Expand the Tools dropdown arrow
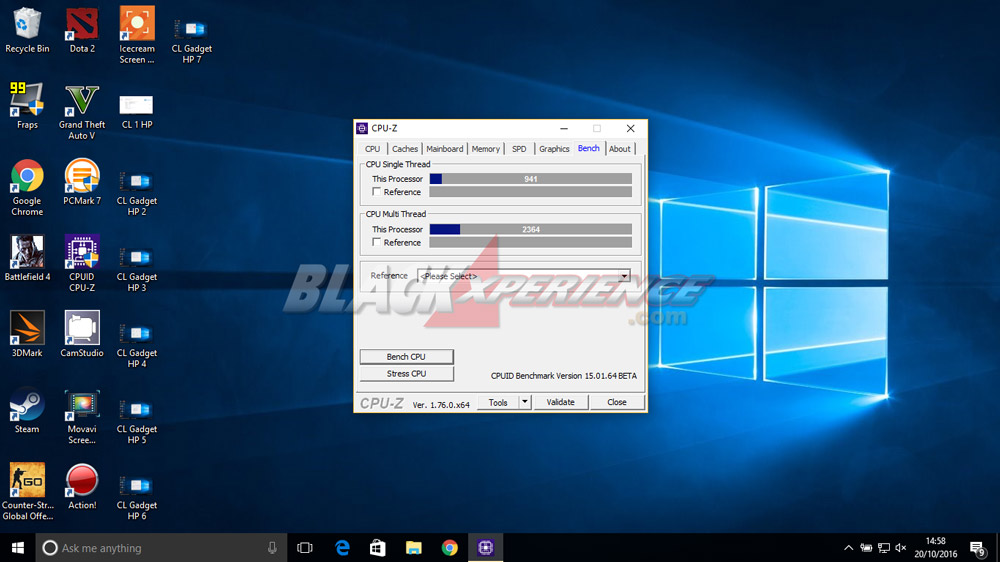1000x562 pixels. [x=524, y=402]
